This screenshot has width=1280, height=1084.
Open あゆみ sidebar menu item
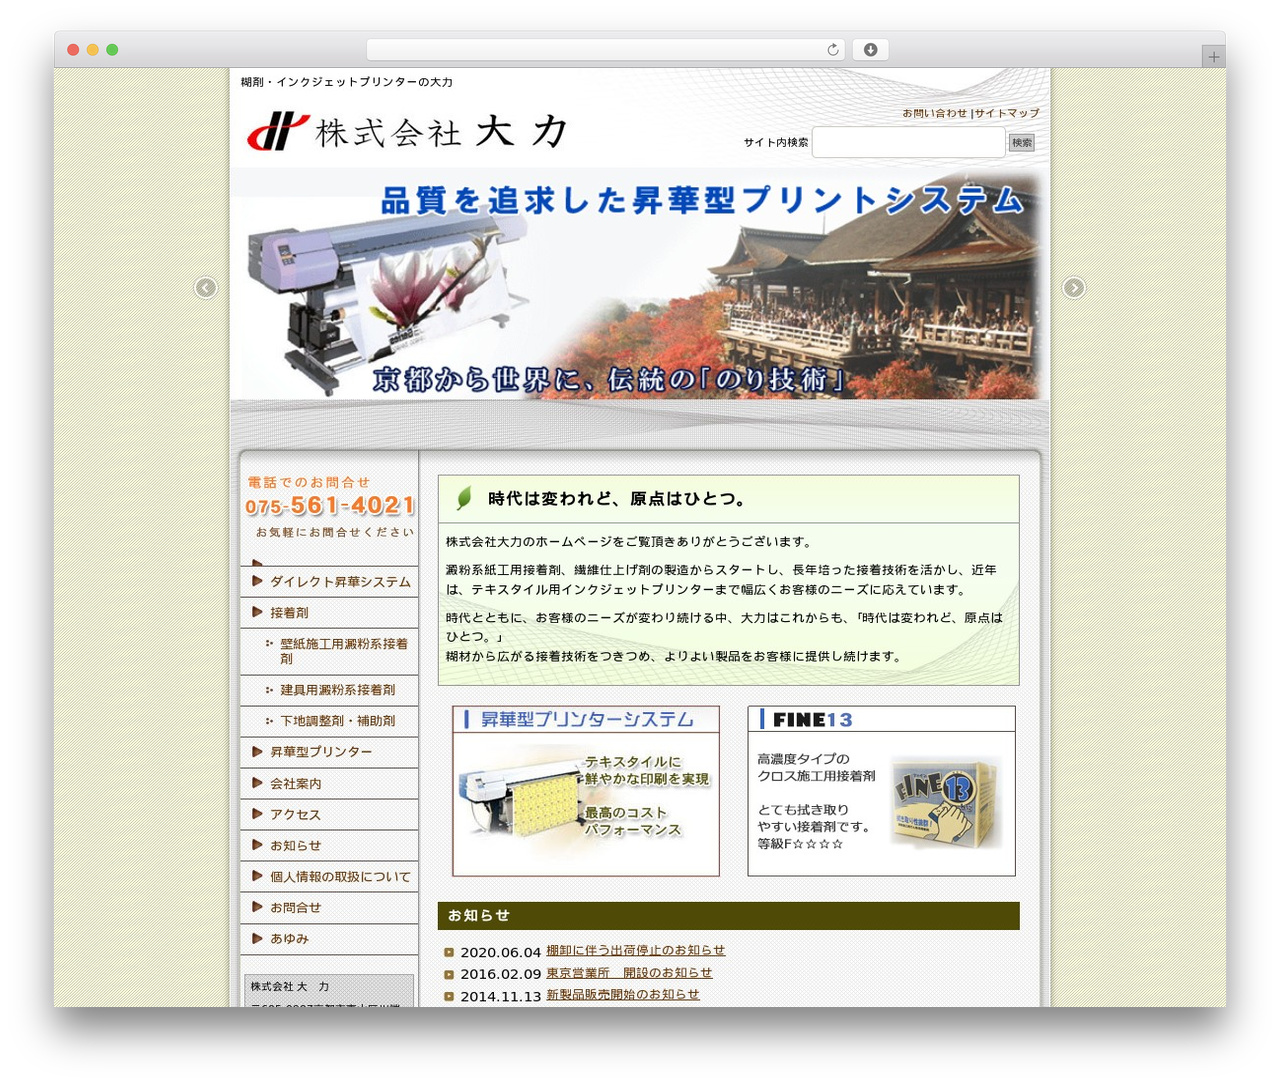pyautogui.click(x=329, y=939)
